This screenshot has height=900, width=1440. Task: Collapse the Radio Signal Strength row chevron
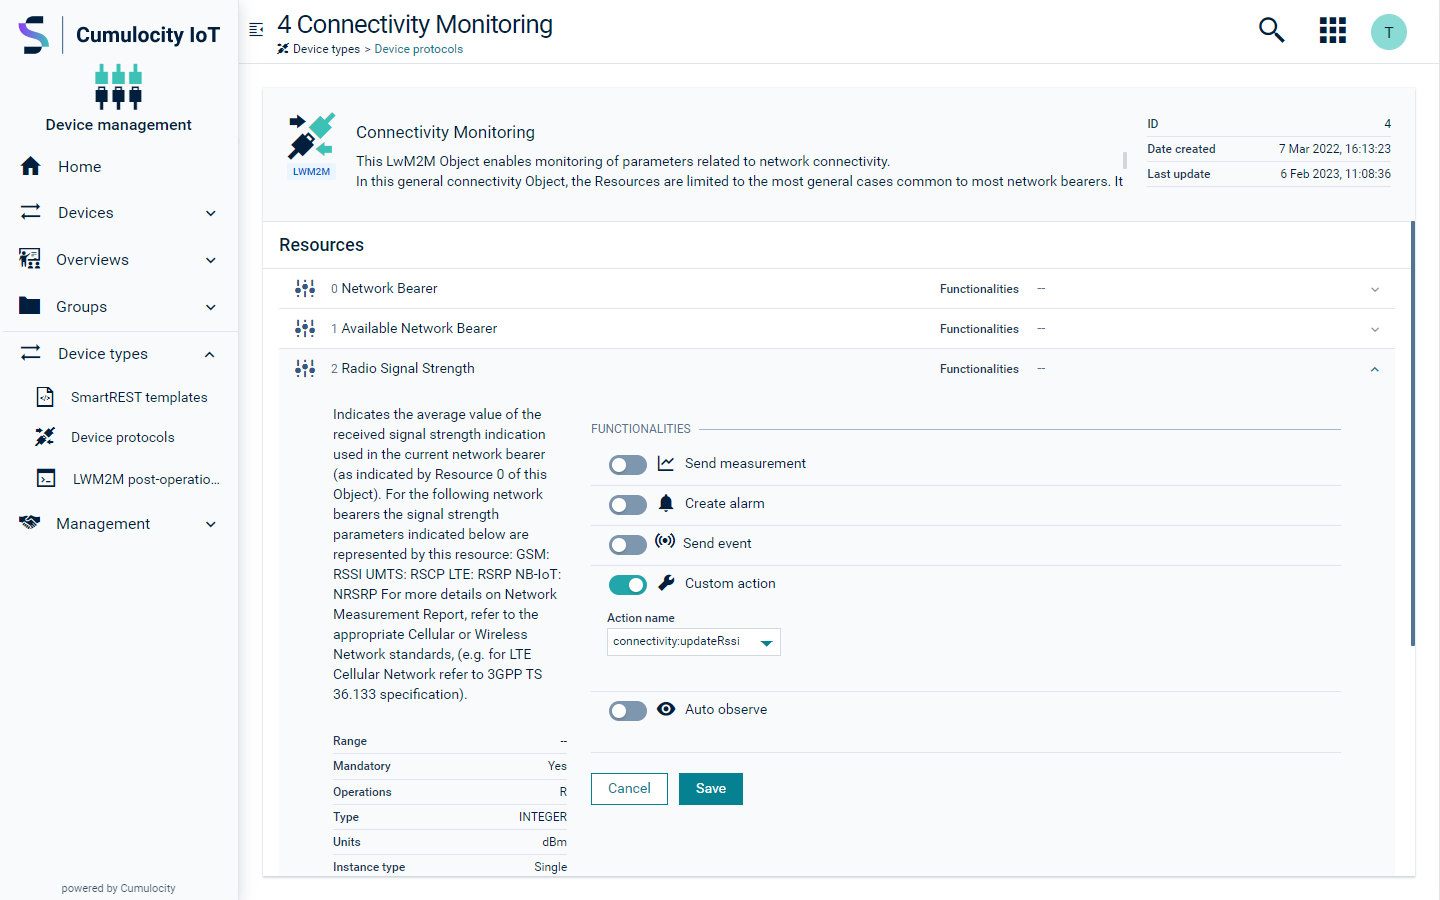[1375, 369]
